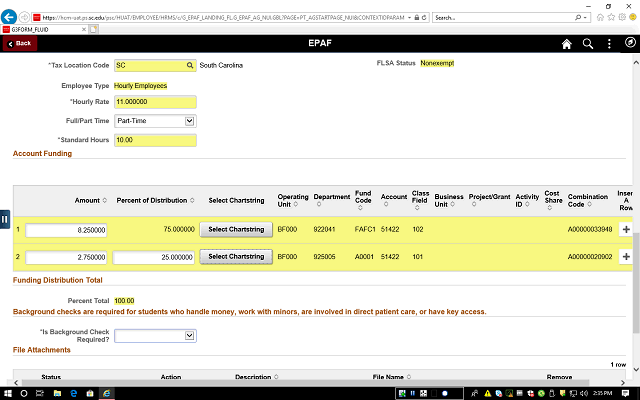The width and height of the screenshot is (640, 400).
Task: Click the Hourly Rate input field
Action: 155,102
